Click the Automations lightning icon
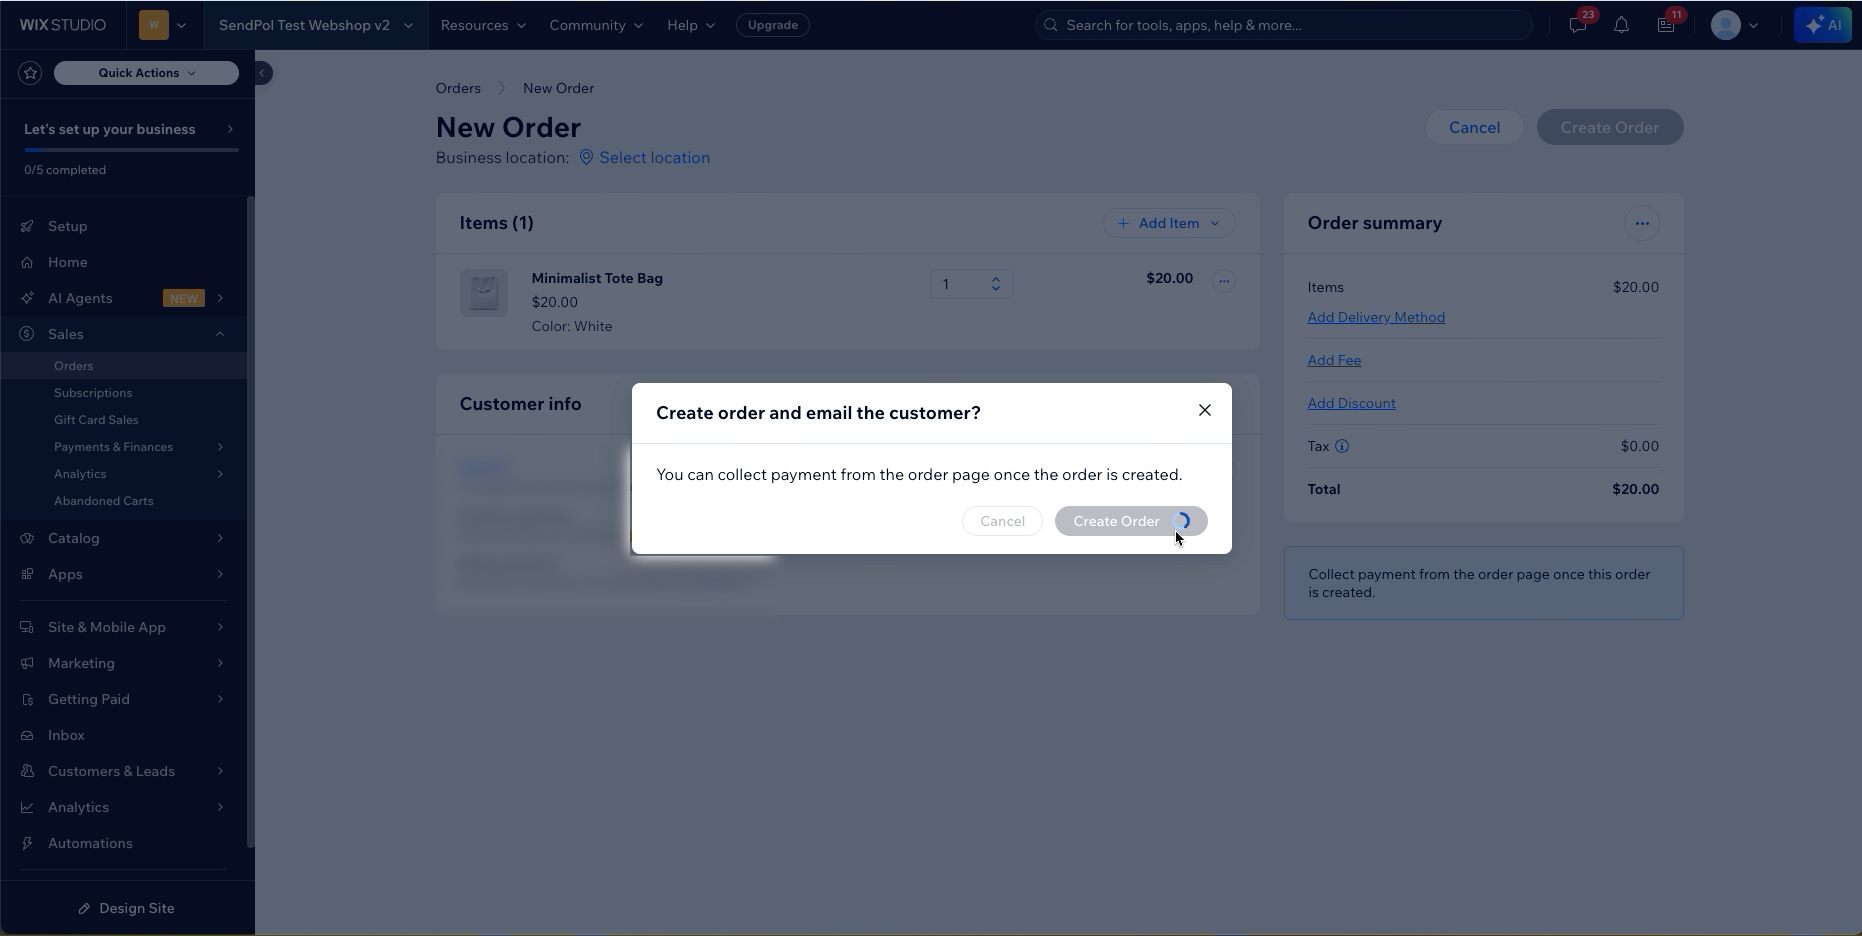Image resolution: width=1862 pixels, height=936 pixels. (27, 843)
